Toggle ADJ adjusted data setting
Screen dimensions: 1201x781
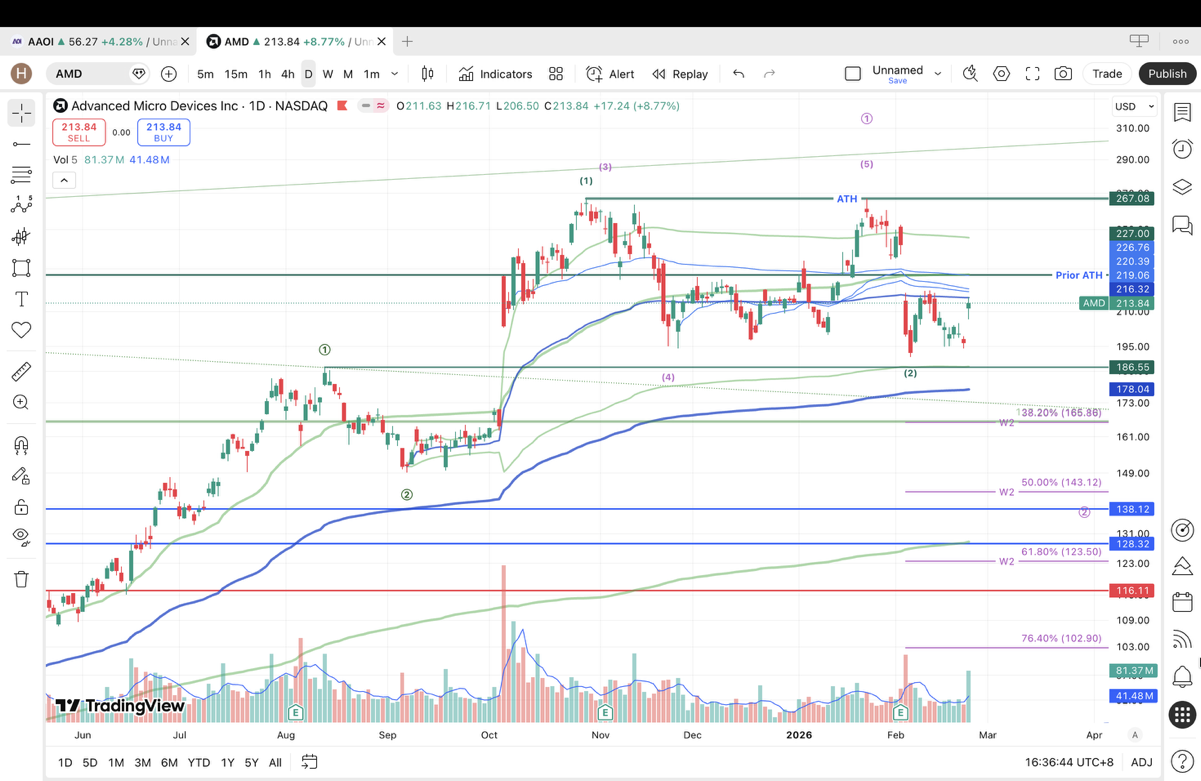click(1141, 762)
